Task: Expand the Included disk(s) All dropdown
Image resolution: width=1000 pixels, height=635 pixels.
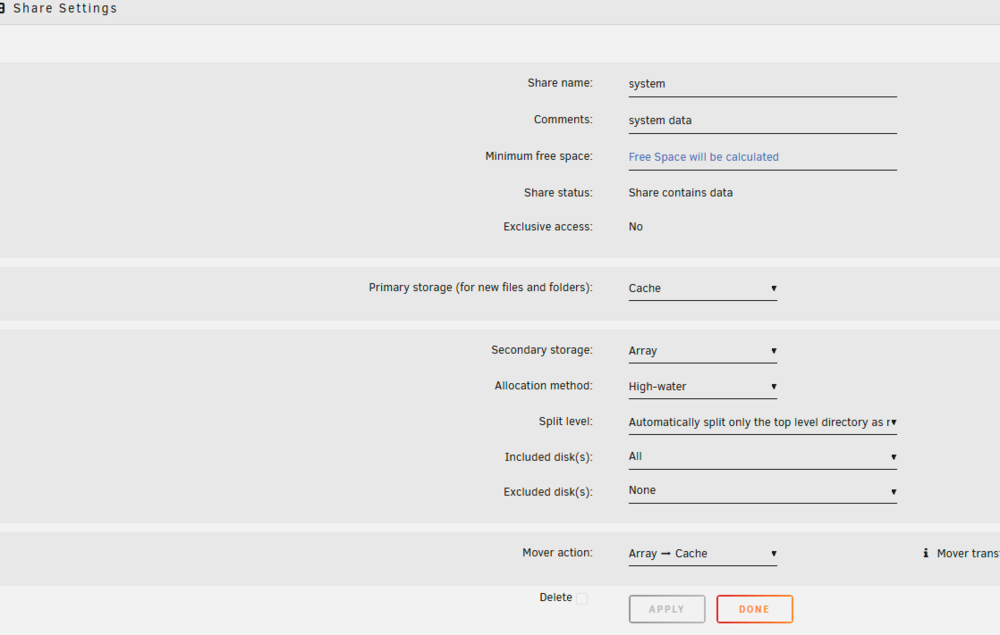Action: pyautogui.click(x=762, y=457)
